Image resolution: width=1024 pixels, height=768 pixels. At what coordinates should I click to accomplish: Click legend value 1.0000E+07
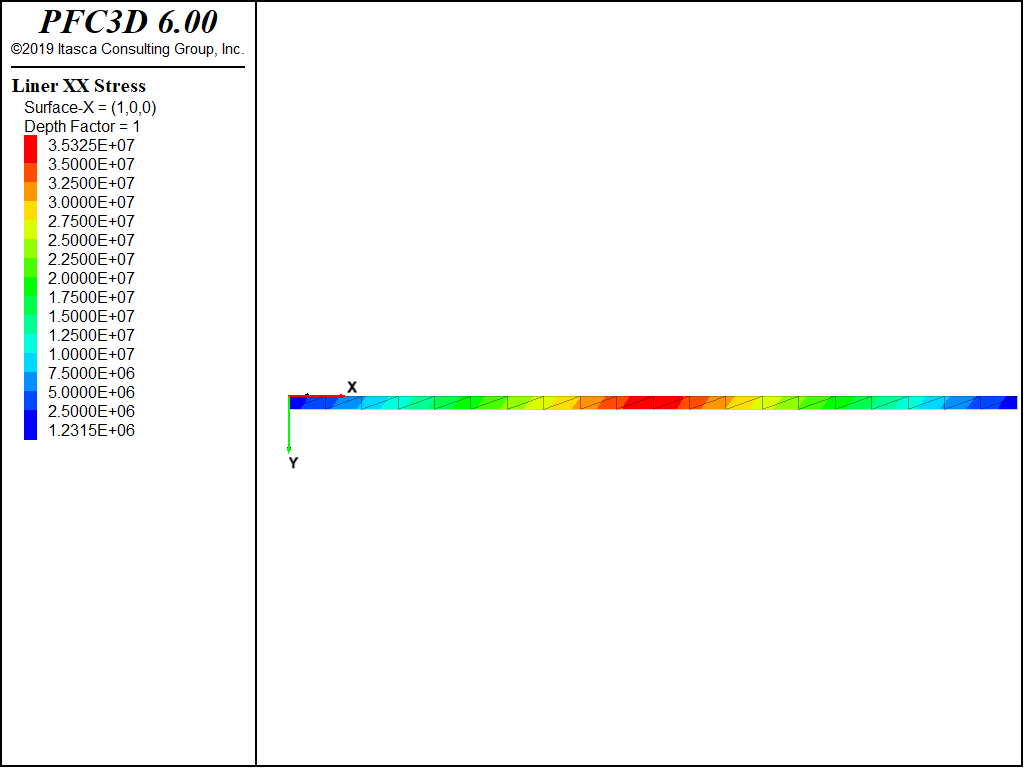coord(91,354)
